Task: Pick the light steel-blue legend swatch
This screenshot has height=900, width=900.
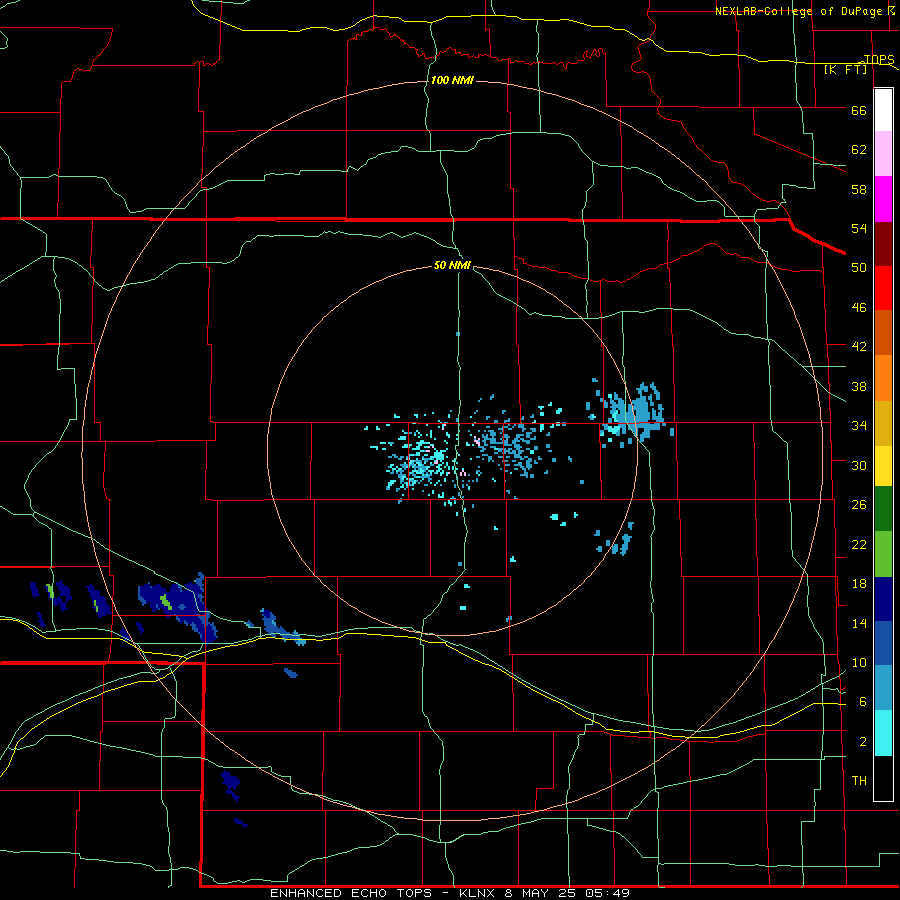Action: [883, 688]
